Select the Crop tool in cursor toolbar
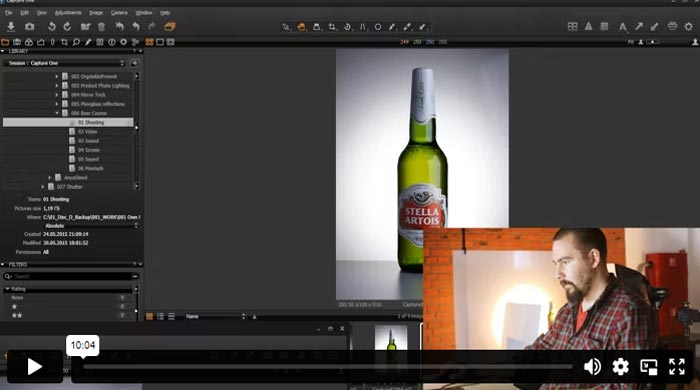700x390 pixels. [x=332, y=27]
